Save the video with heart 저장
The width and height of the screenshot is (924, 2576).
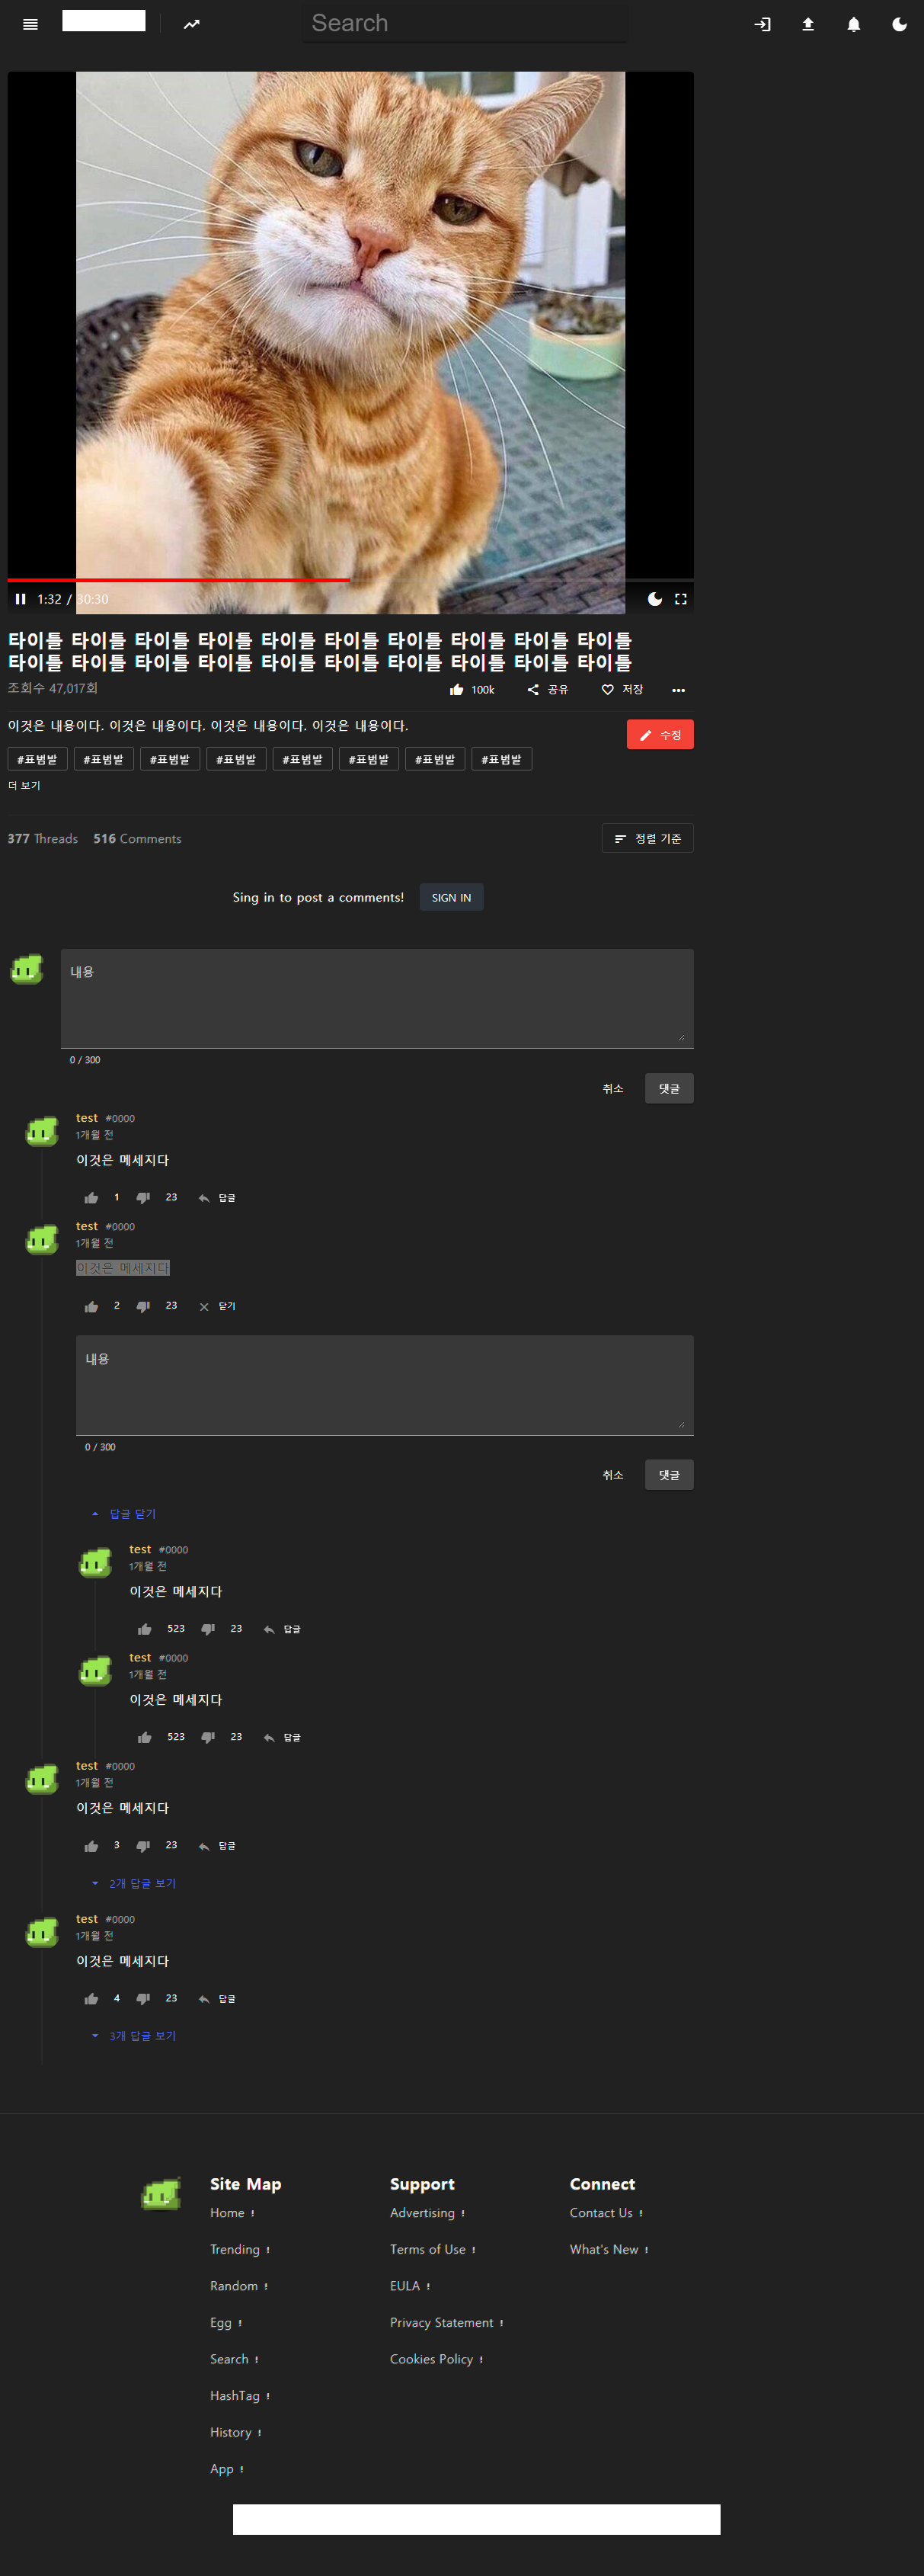point(622,690)
